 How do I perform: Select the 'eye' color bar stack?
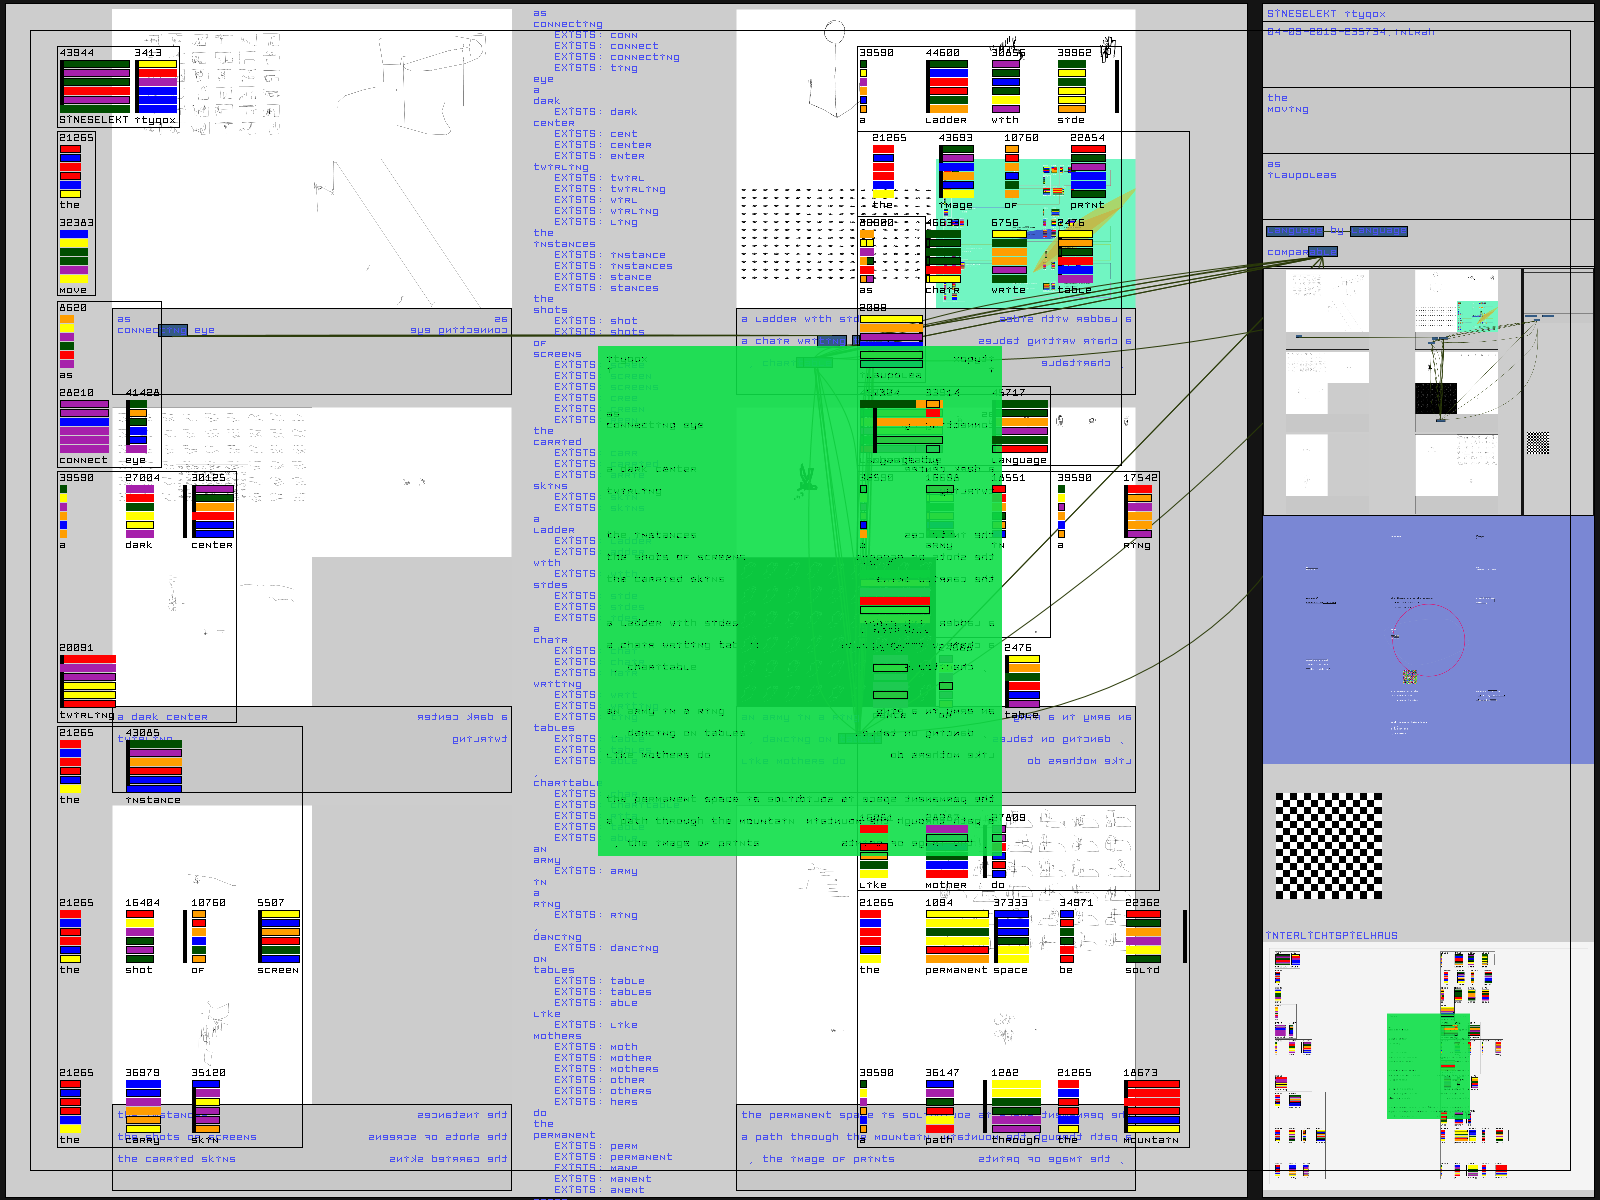[137, 427]
